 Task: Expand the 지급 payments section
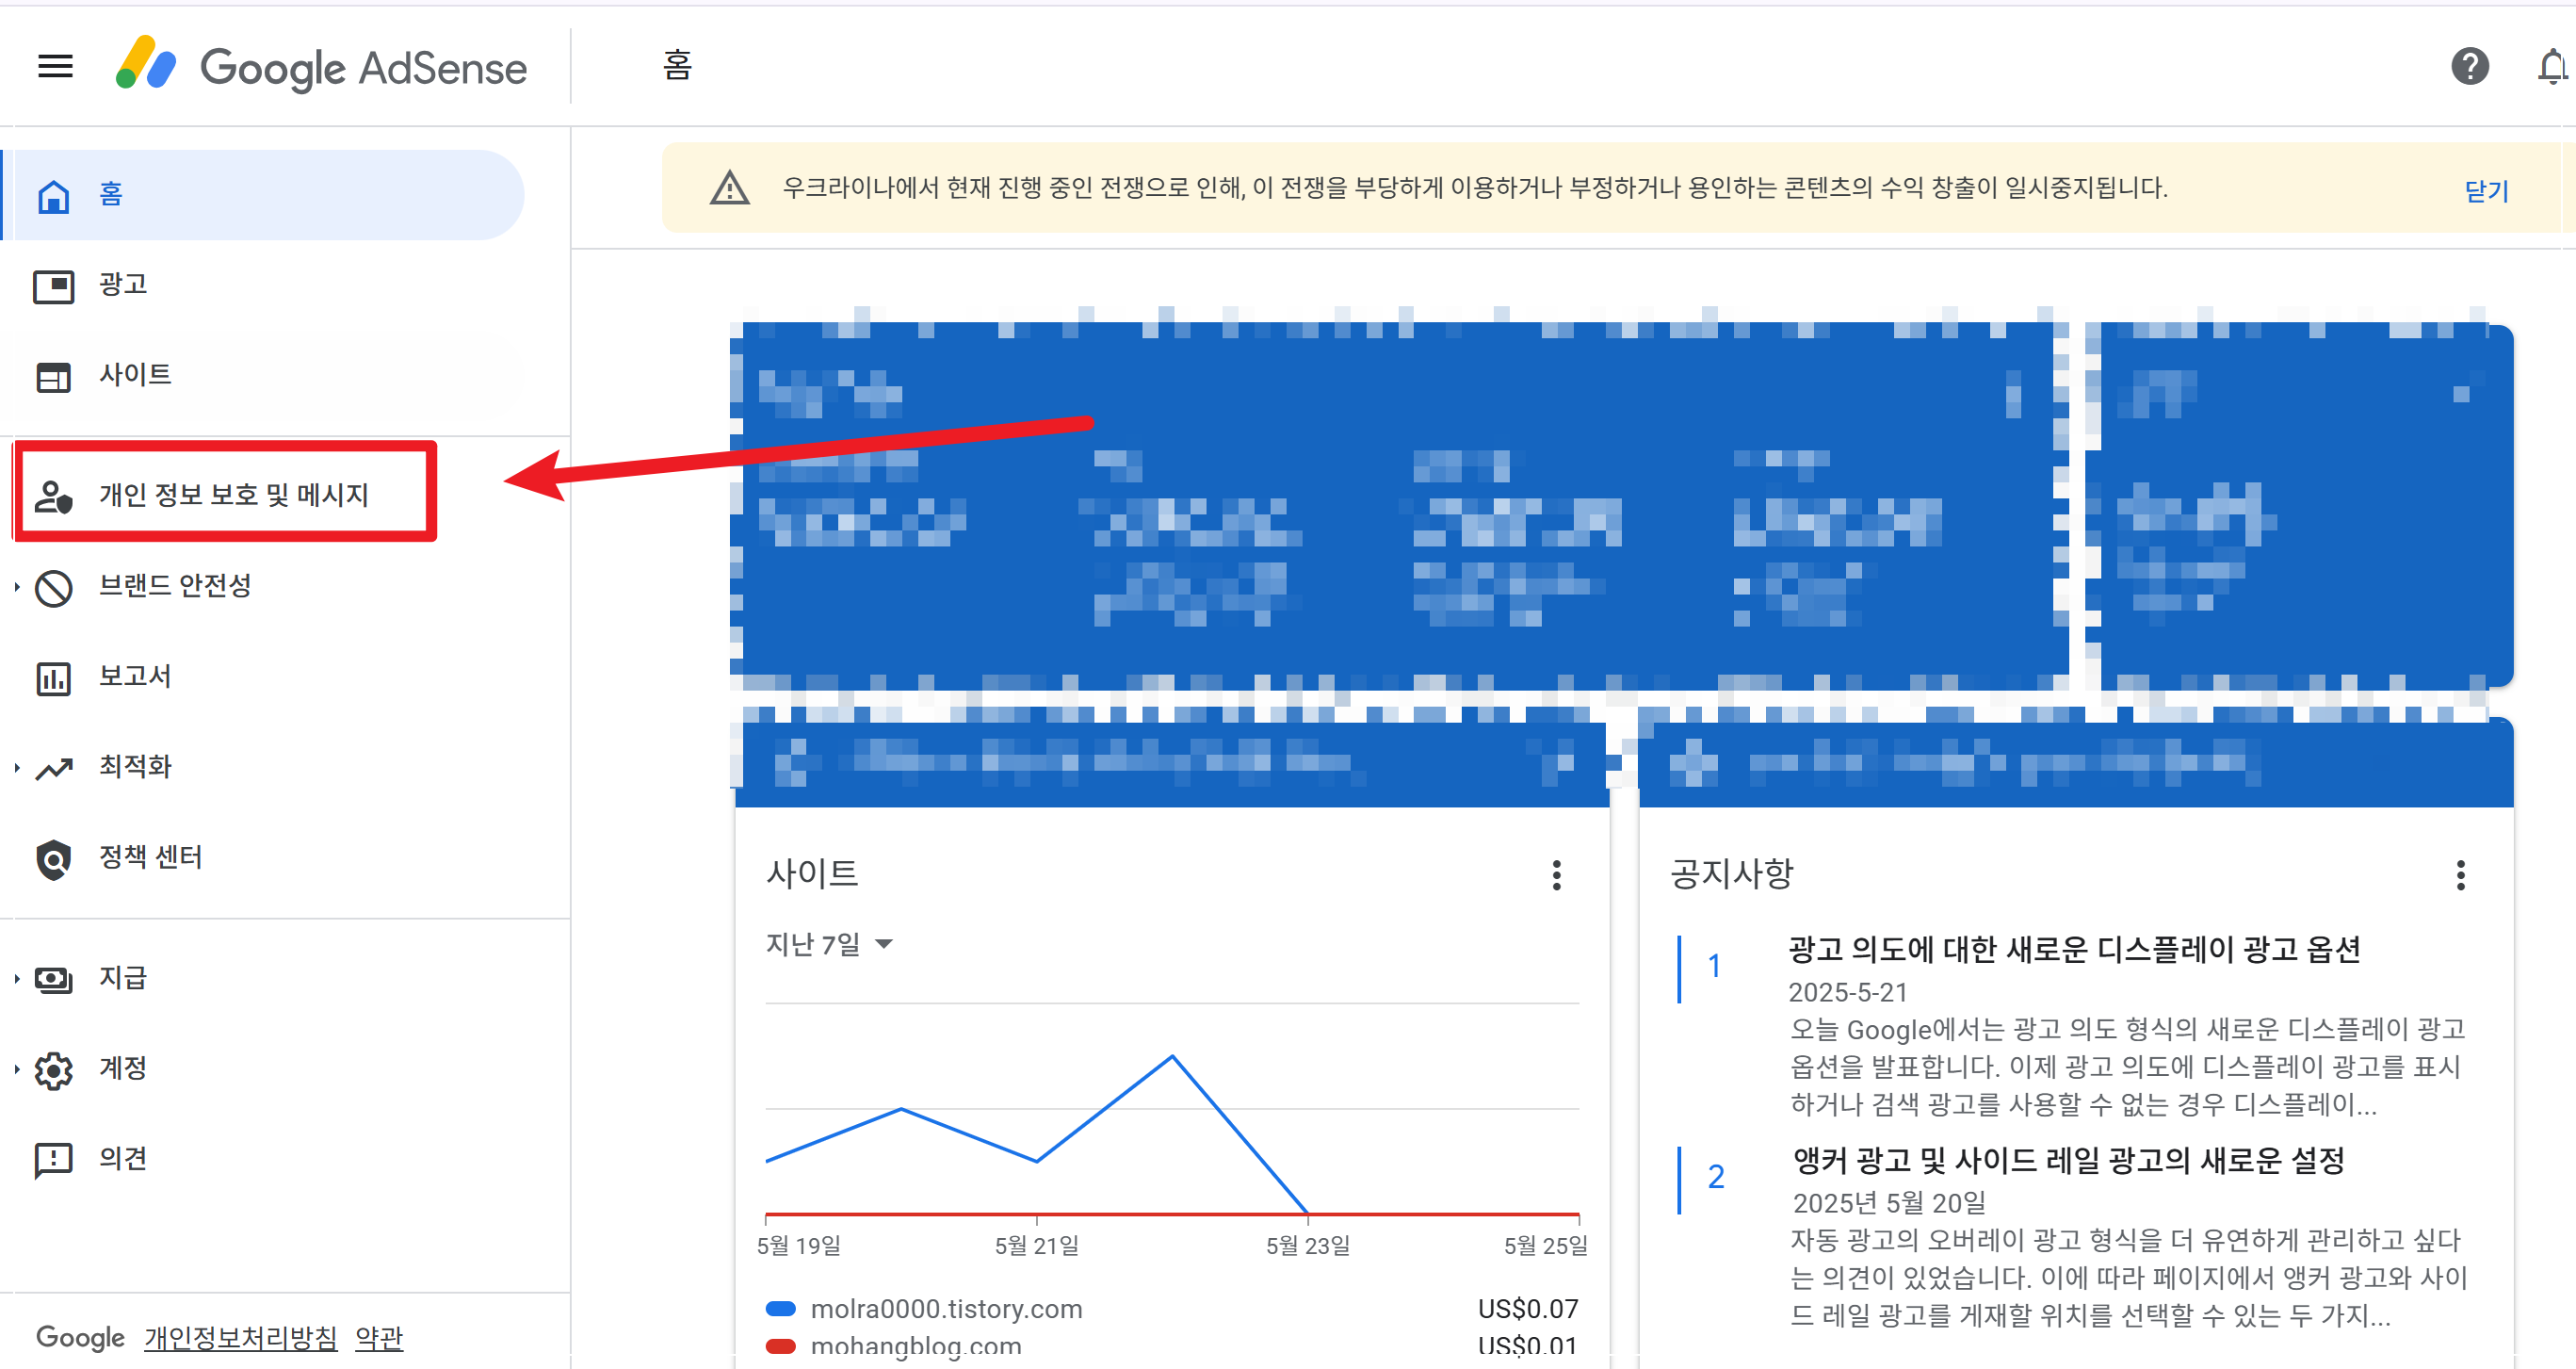tap(17, 979)
